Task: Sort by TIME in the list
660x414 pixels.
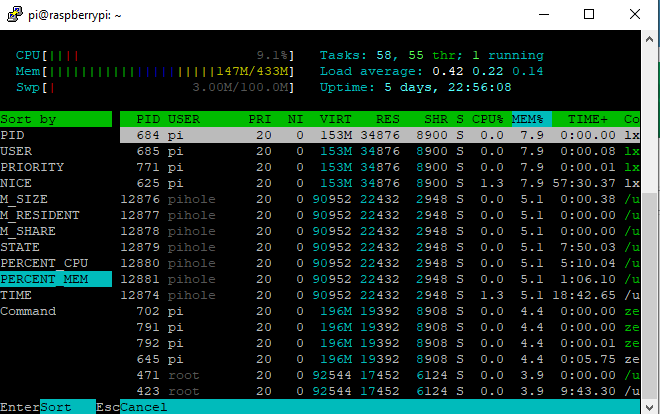Action: (x=17, y=295)
